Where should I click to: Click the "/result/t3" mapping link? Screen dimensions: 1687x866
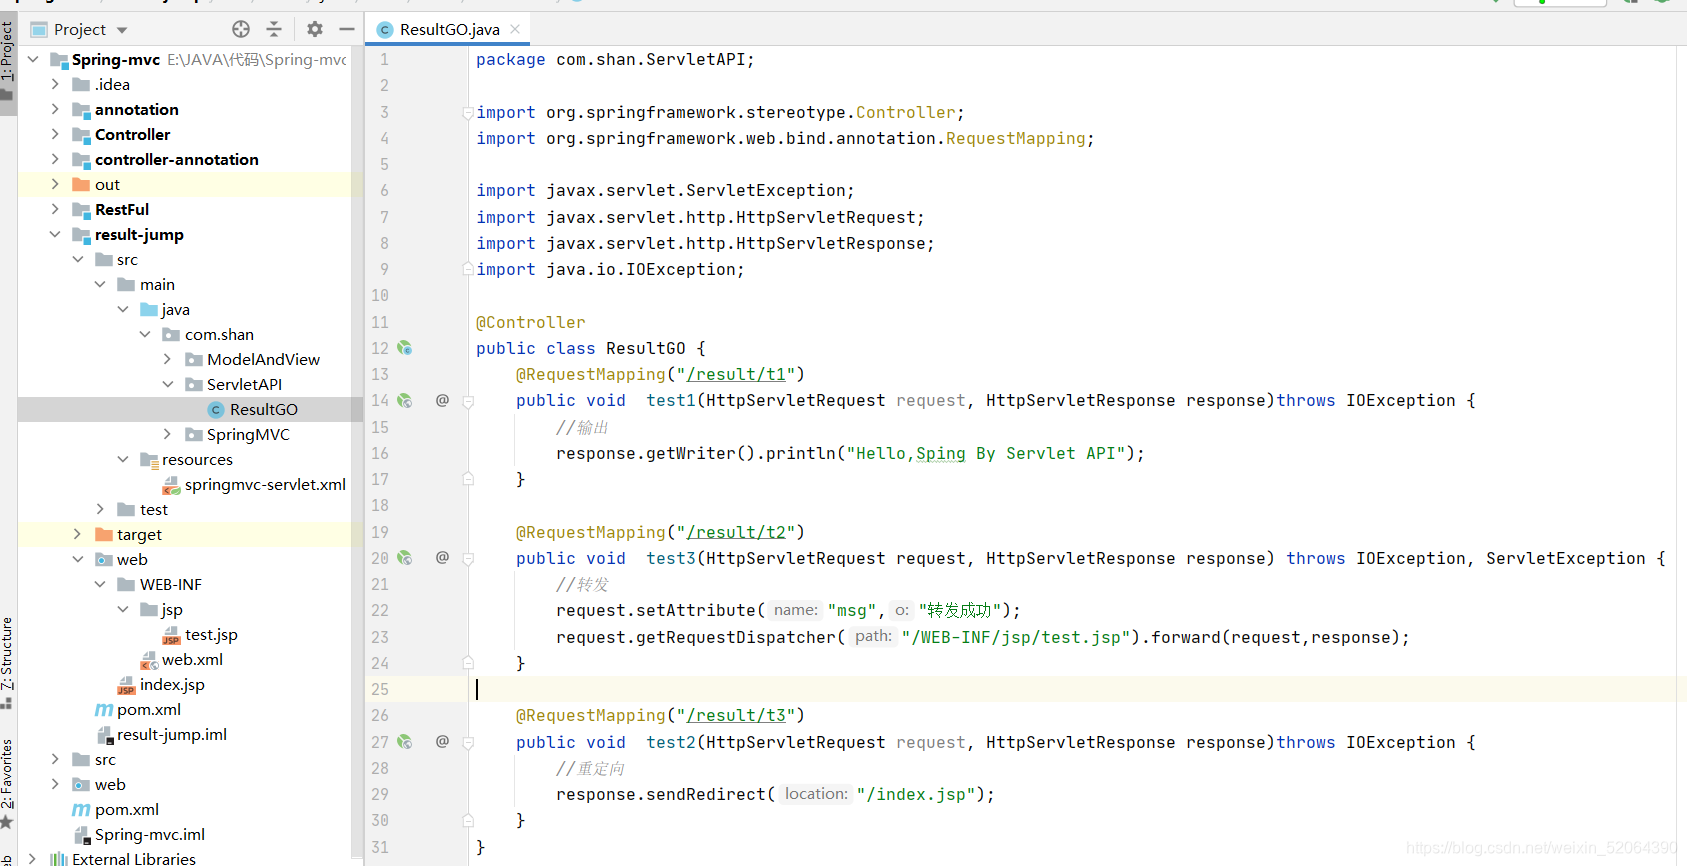(735, 715)
